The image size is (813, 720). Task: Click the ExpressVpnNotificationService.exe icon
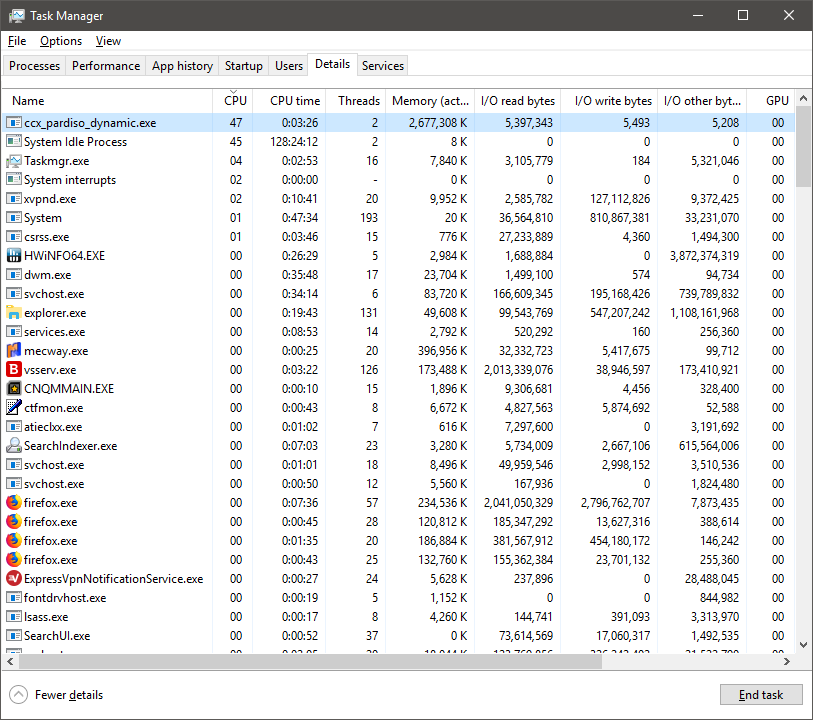point(14,578)
